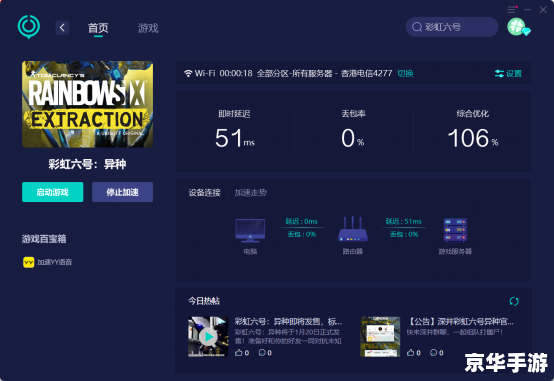This screenshot has width=554, height=381.
Task: Click the Wi-Fi signal icon
Action: [188, 73]
